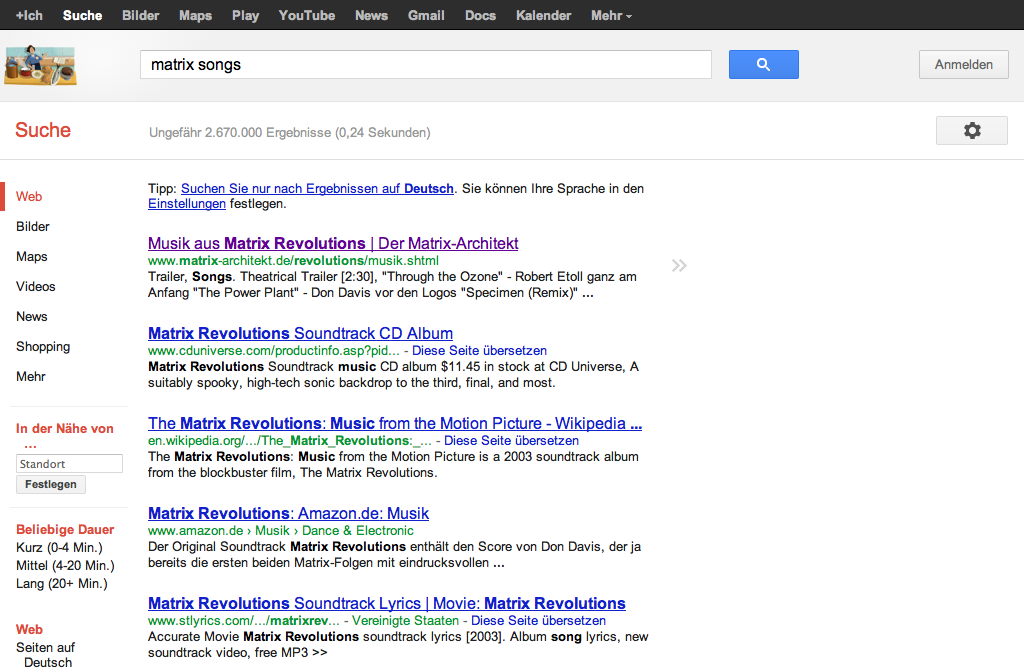
Task: Open News in the top bar
Action: click(372, 15)
